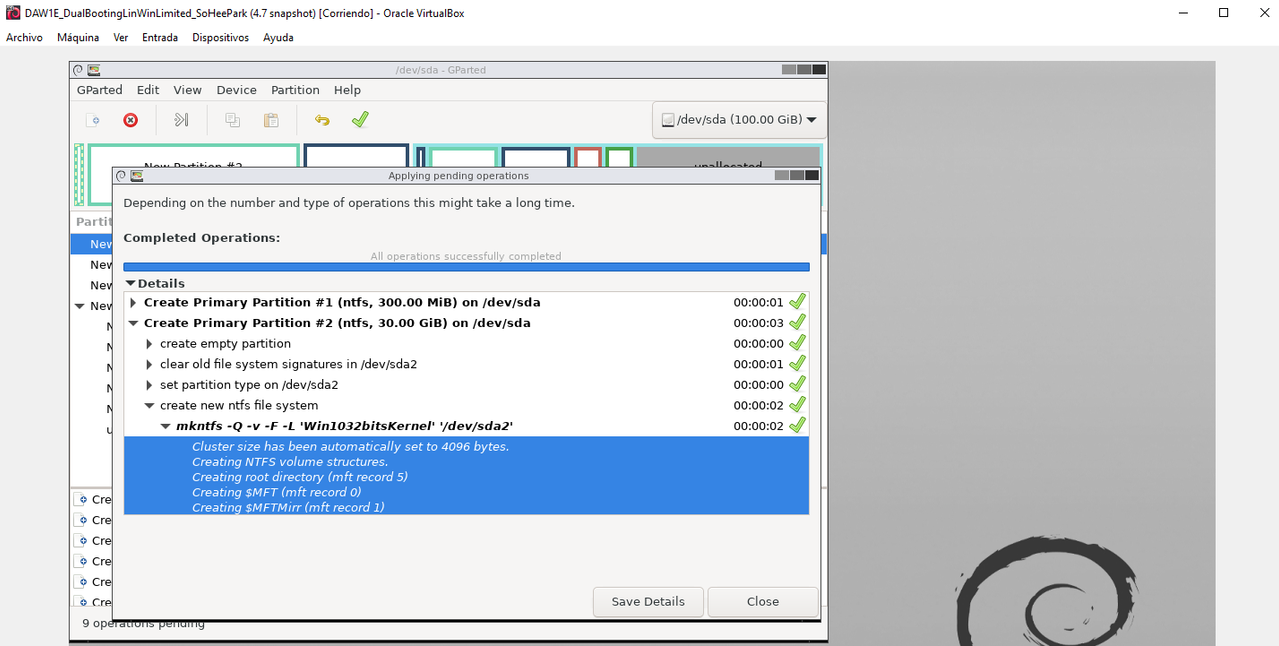Open the GParted menu
The image size is (1279, 646).
[99, 90]
